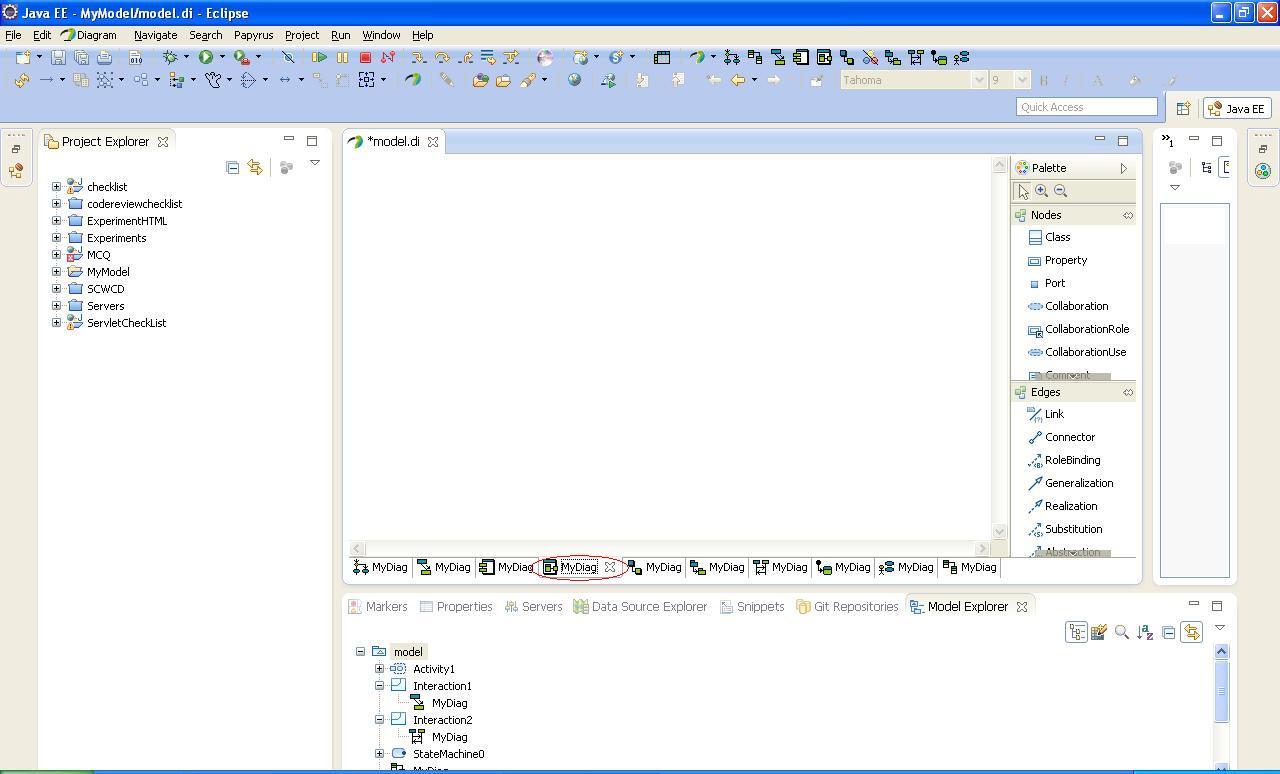Click the Step Over debug icon
The height and width of the screenshot is (774, 1280).
pyautogui.click(x=442, y=58)
